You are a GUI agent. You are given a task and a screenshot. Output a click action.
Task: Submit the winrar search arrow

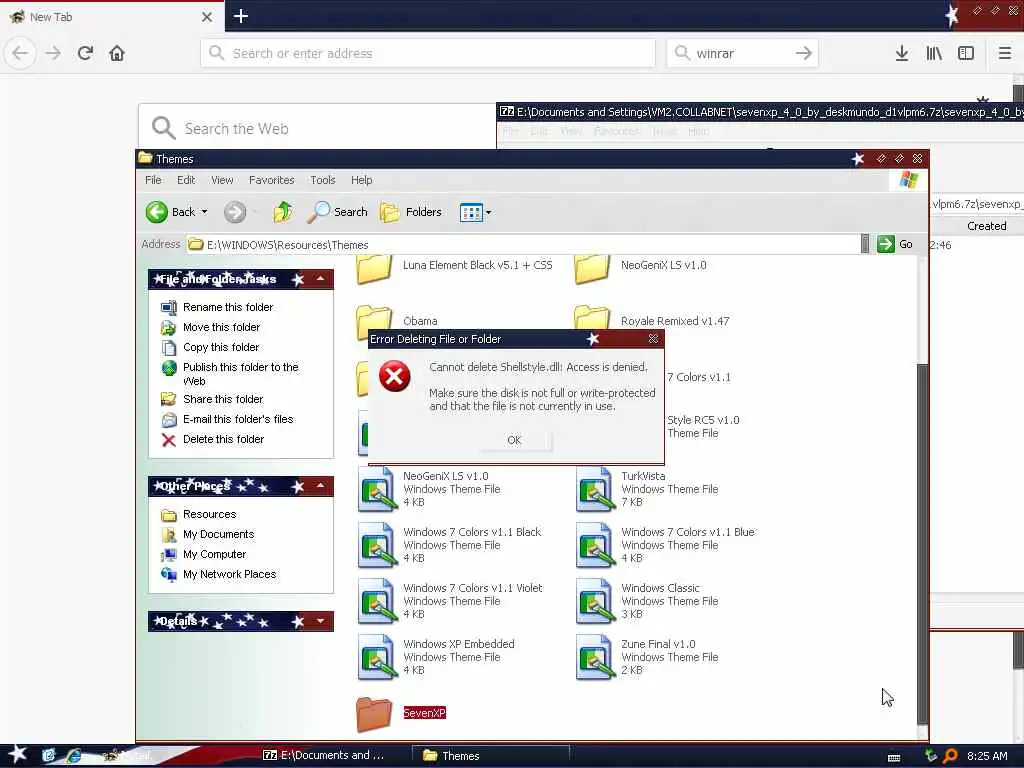click(x=804, y=53)
